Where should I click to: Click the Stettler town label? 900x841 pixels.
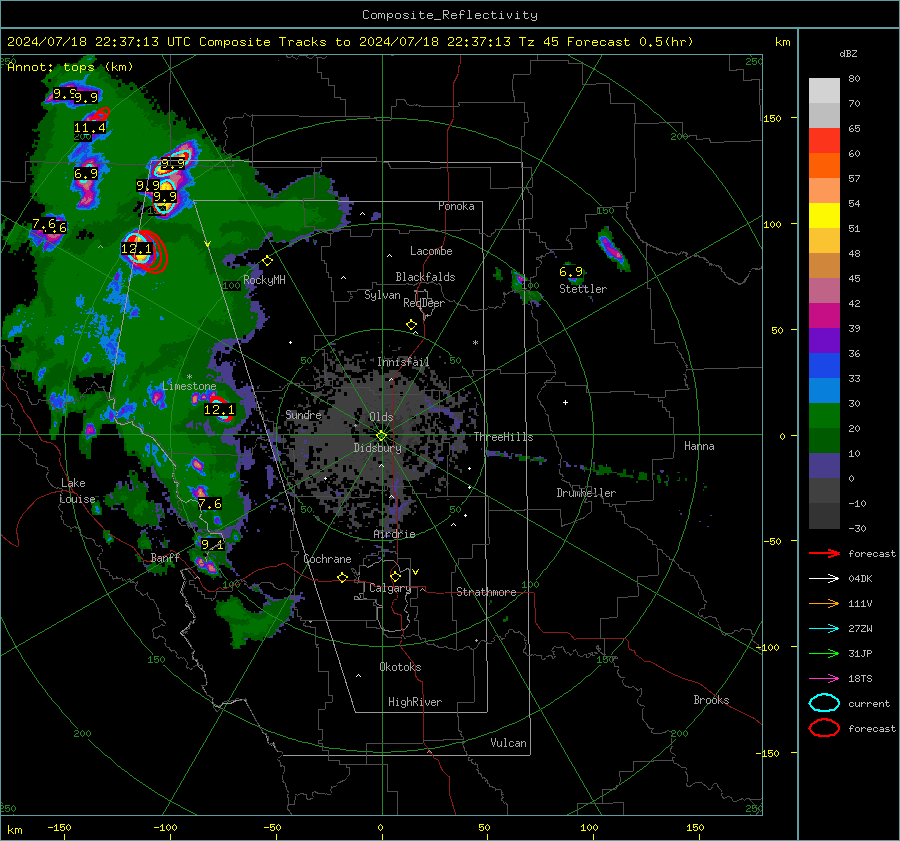(x=583, y=289)
